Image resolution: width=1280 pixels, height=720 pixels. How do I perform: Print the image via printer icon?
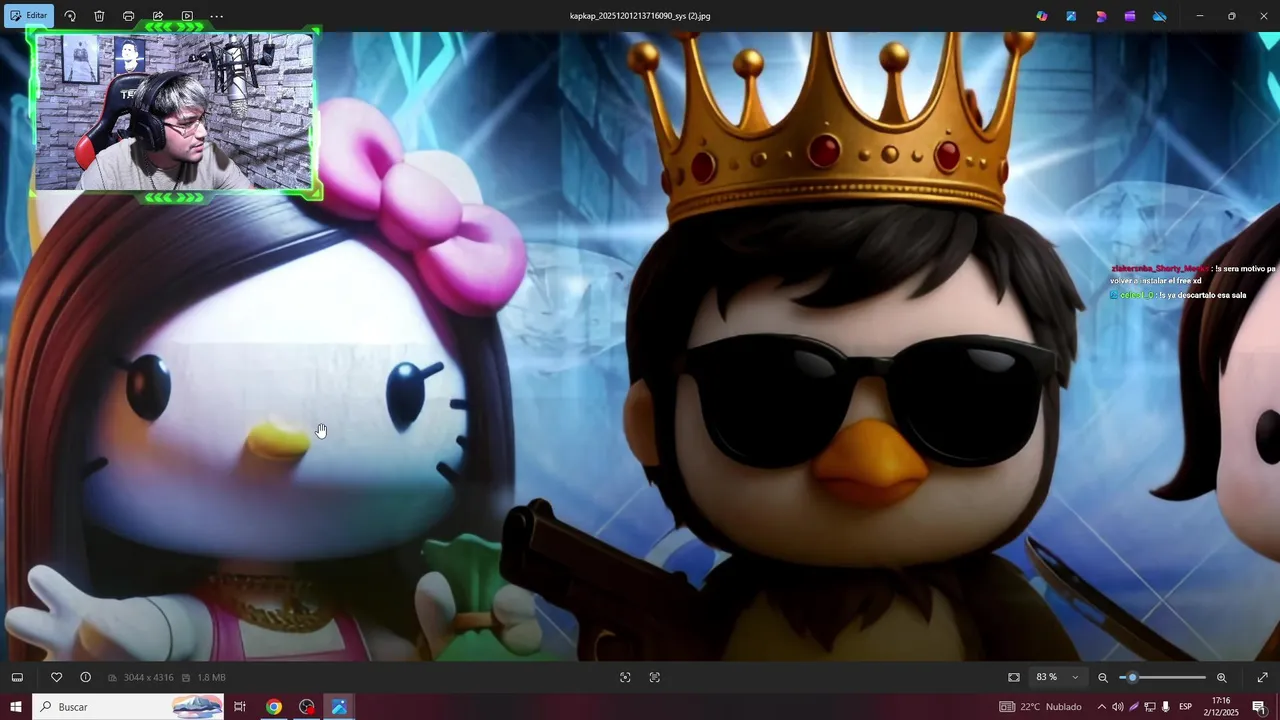128,16
